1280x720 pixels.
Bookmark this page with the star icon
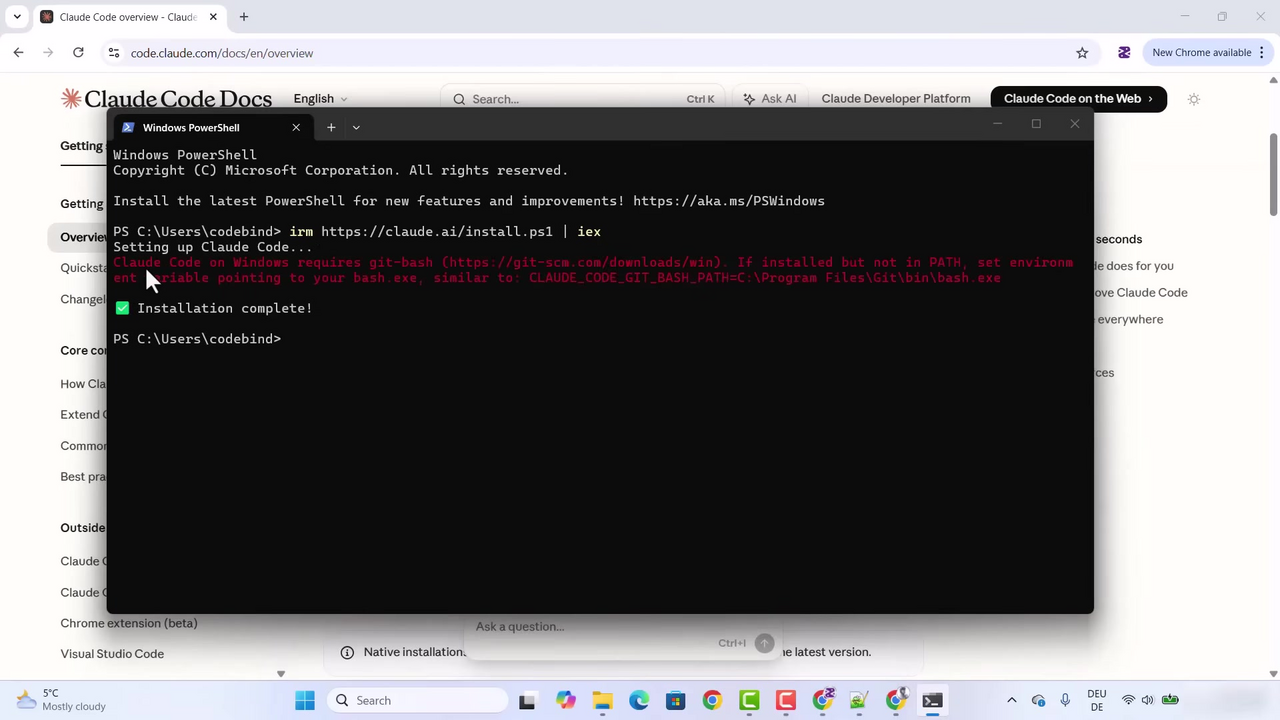pos(1082,53)
